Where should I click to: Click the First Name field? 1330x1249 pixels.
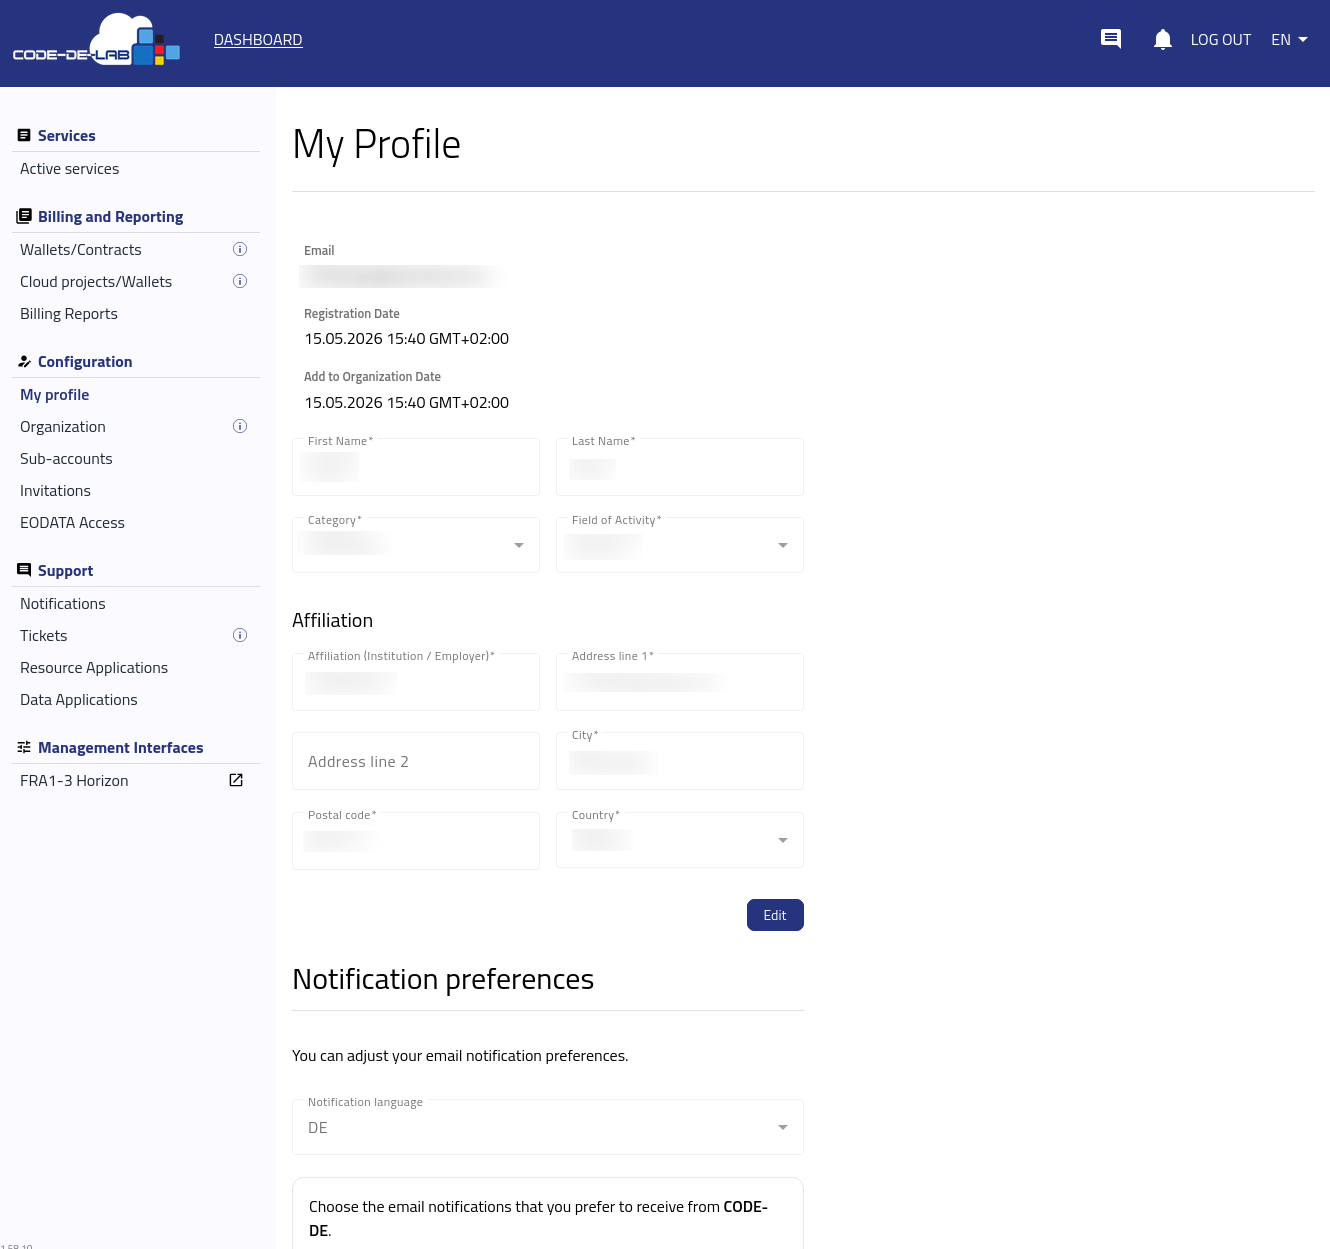(x=416, y=467)
